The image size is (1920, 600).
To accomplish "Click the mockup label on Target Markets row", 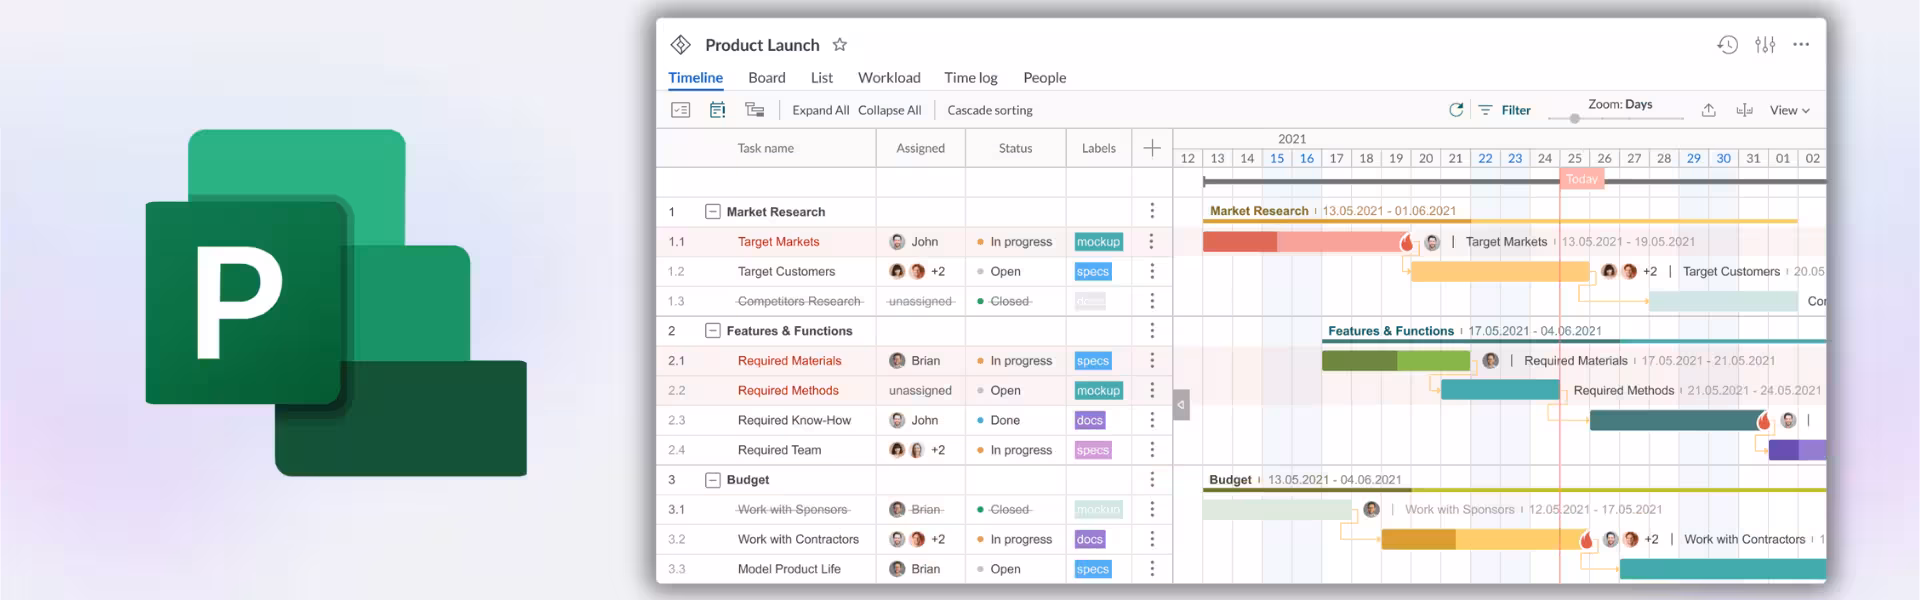I will [1098, 242].
